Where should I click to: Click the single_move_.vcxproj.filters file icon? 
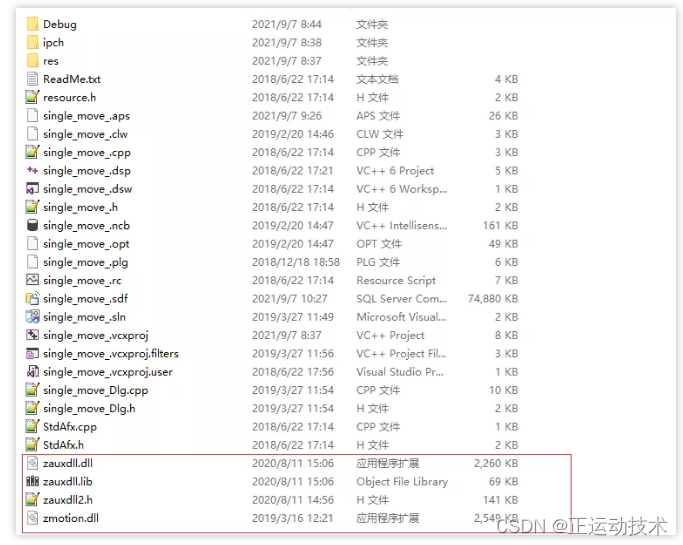[33, 353]
